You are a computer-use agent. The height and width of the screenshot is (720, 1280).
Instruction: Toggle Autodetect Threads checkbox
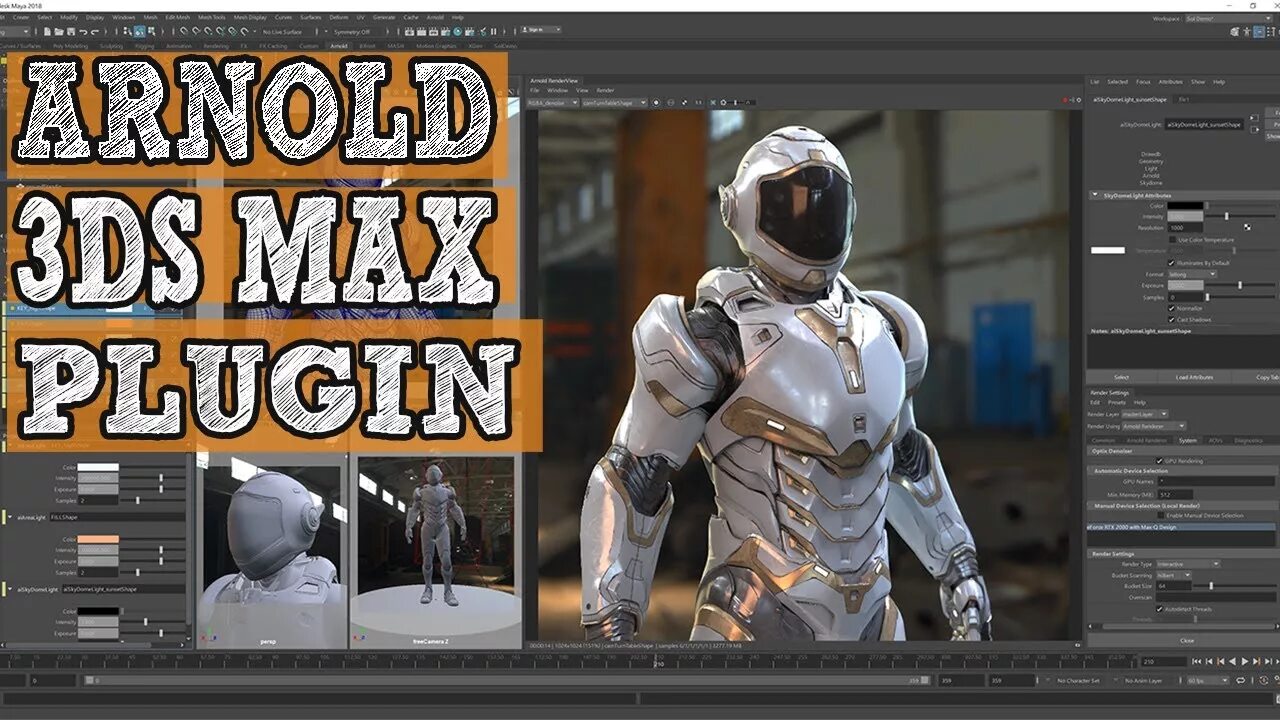(1159, 608)
